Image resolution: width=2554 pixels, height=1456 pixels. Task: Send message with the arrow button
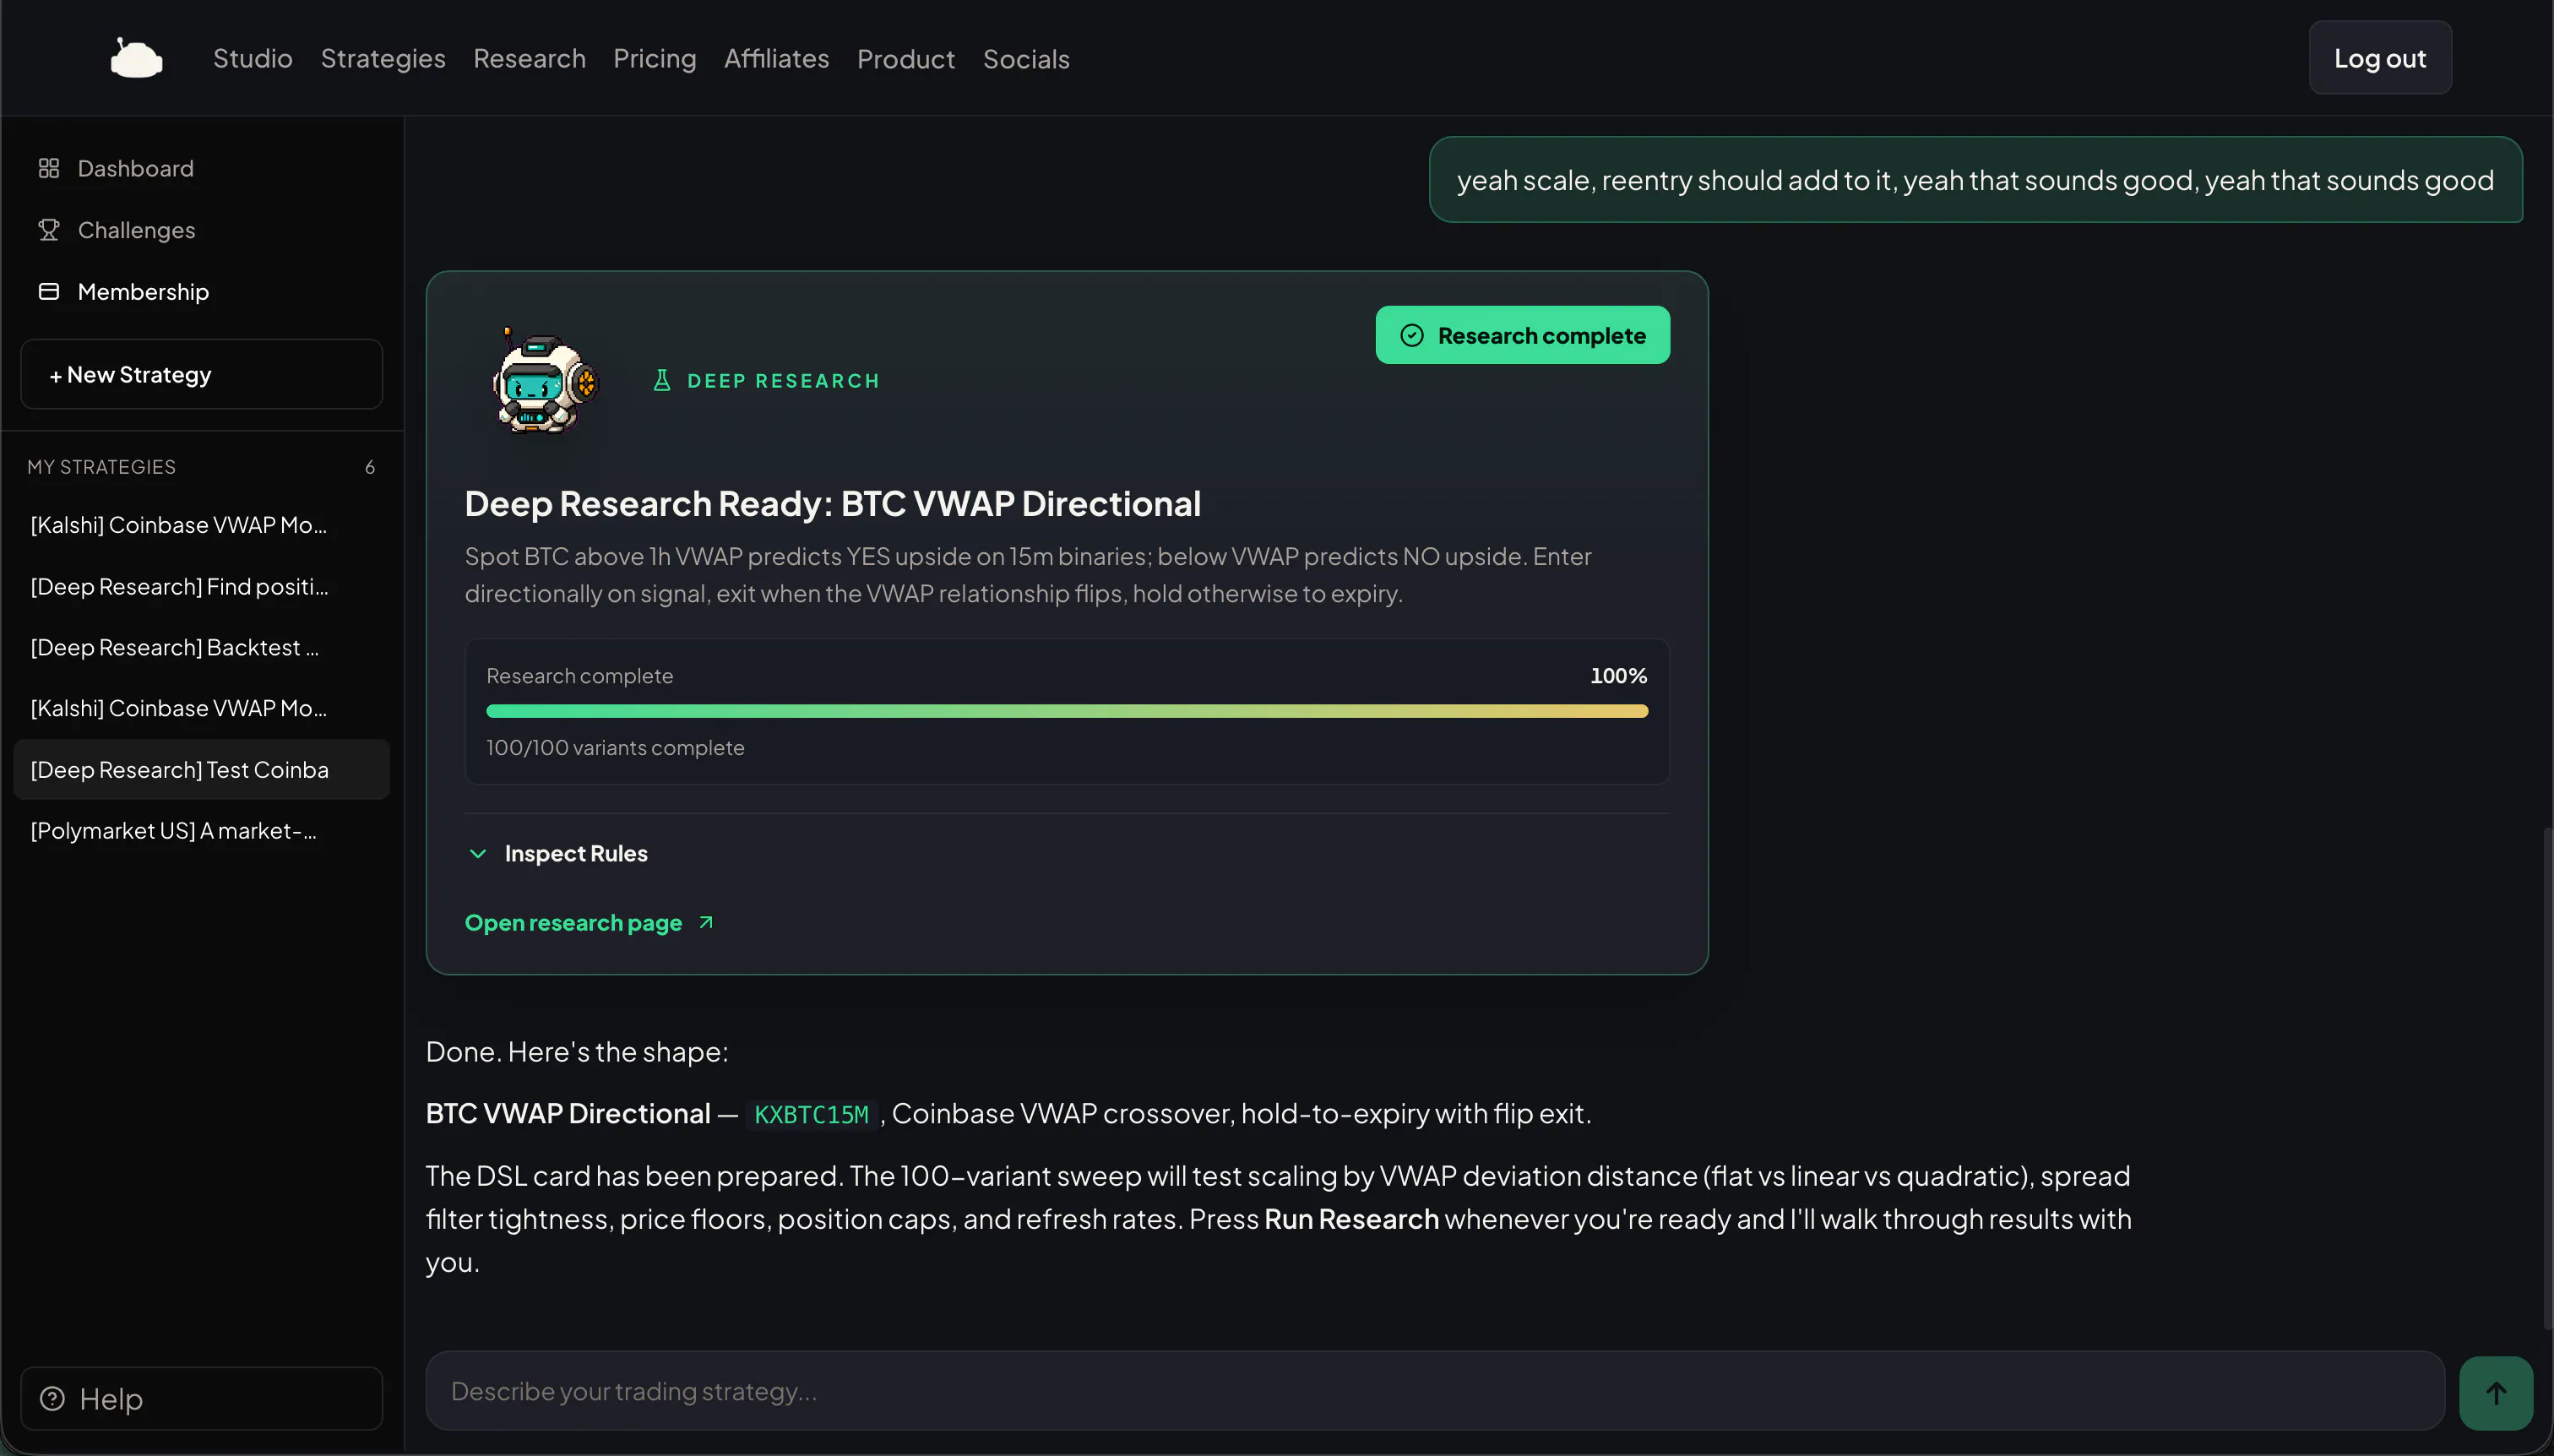point(2495,1393)
